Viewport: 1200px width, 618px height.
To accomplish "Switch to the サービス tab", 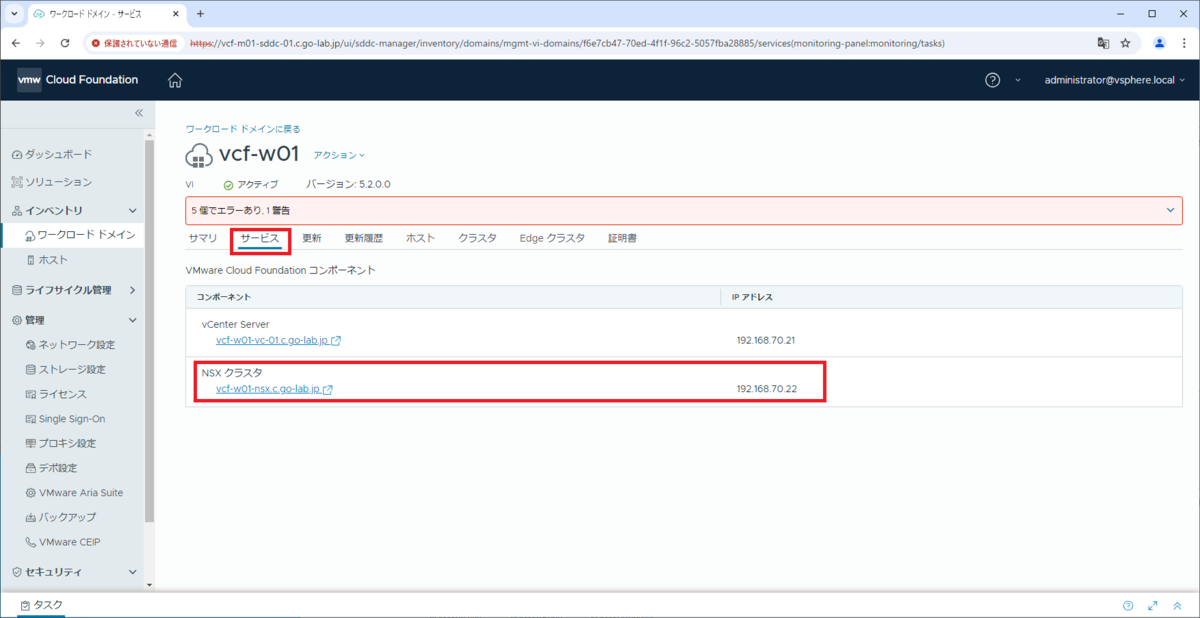I will click(x=260, y=238).
